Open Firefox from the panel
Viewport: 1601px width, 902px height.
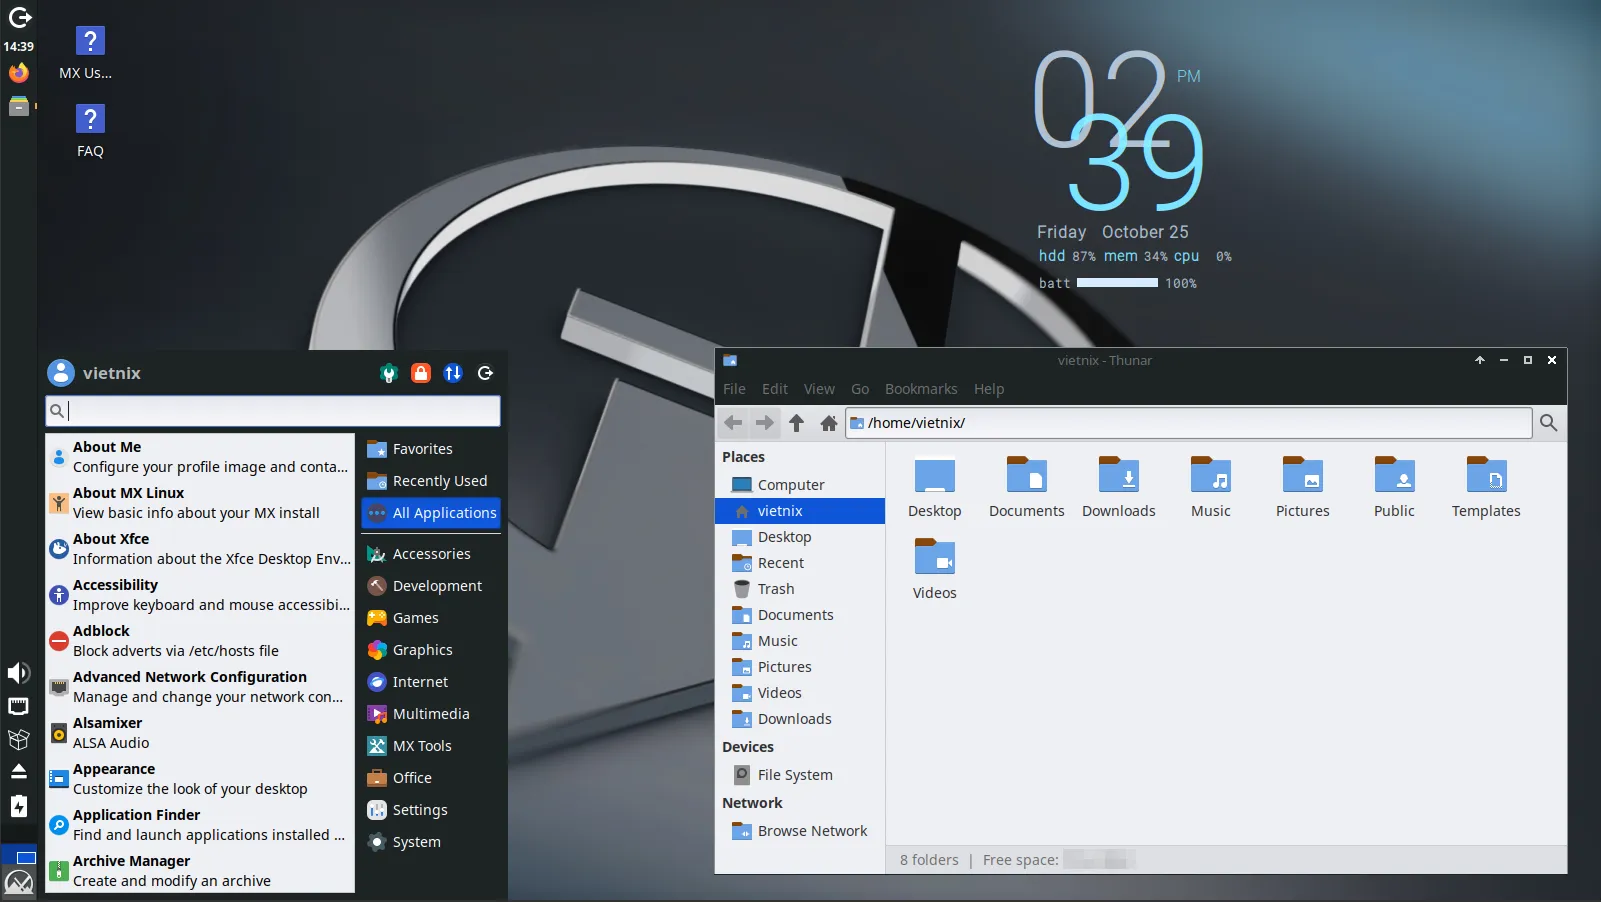19,73
